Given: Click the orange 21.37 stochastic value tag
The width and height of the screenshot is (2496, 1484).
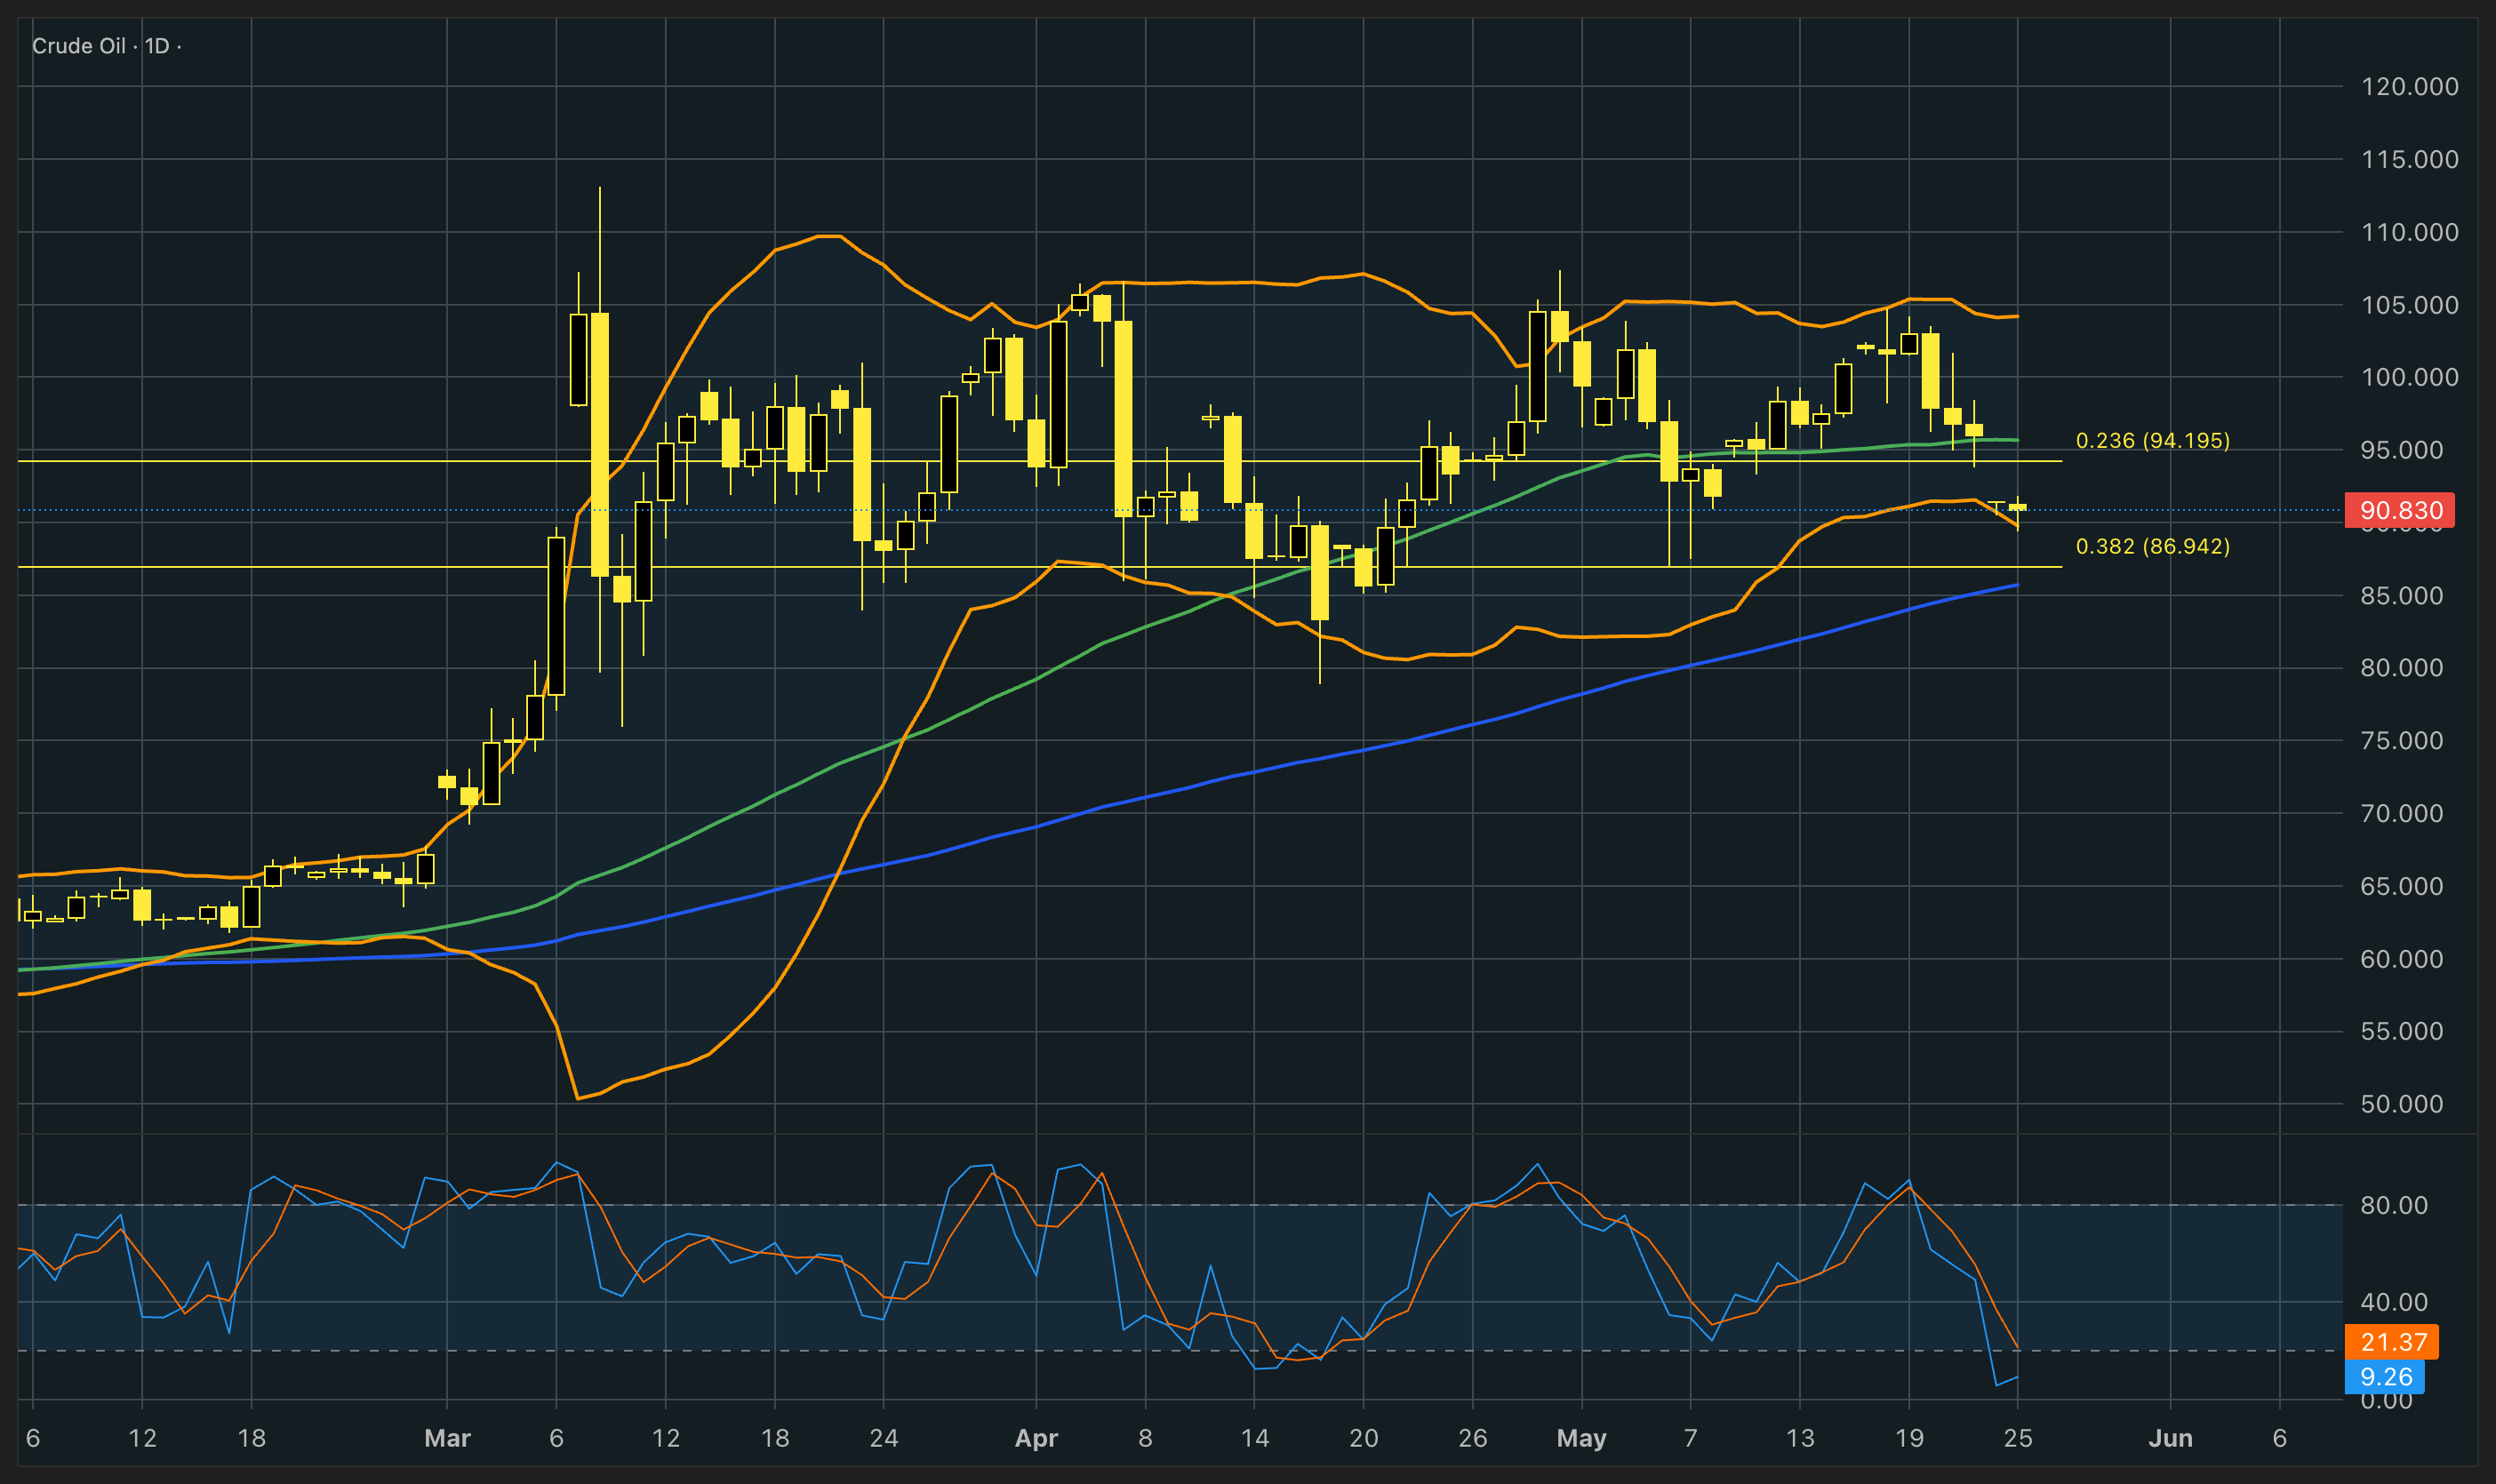Looking at the screenshot, I should (x=2392, y=1342).
